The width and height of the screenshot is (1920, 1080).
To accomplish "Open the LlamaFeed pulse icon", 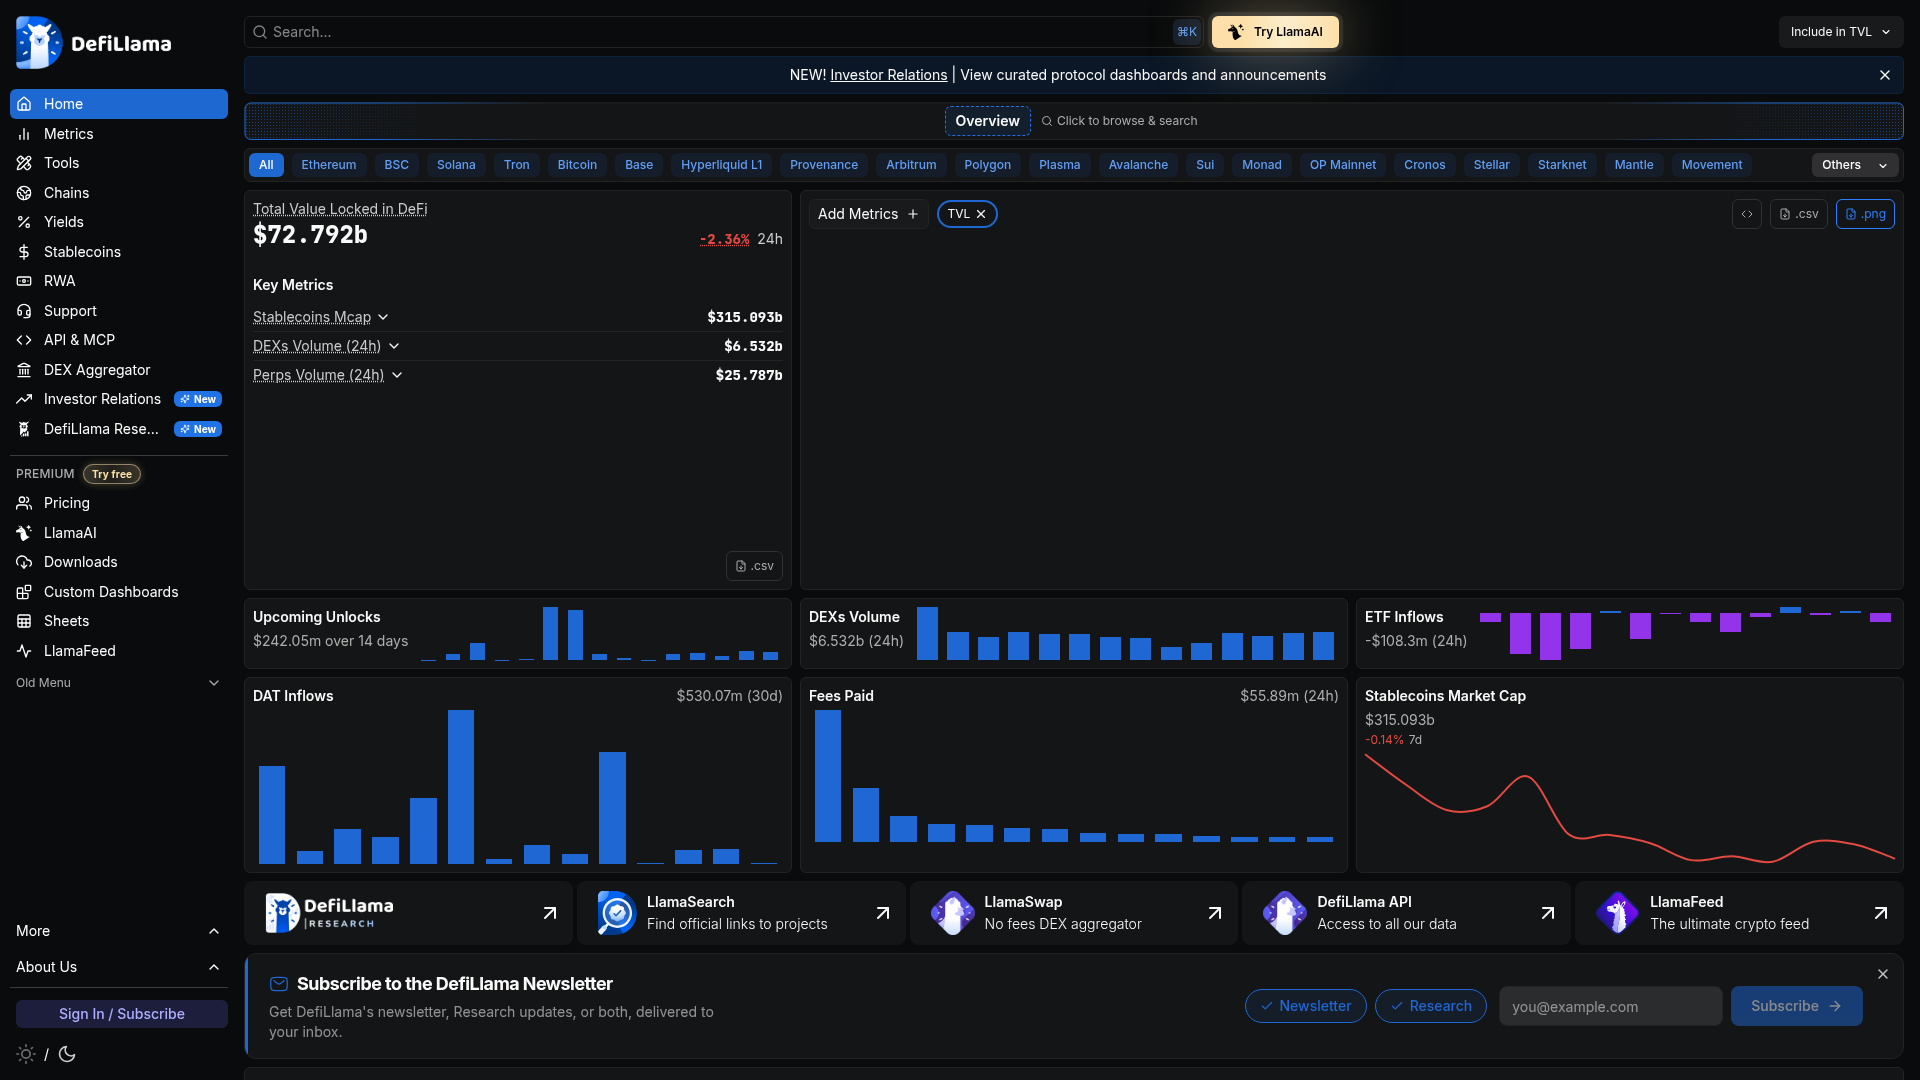I will tap(24, 651).
